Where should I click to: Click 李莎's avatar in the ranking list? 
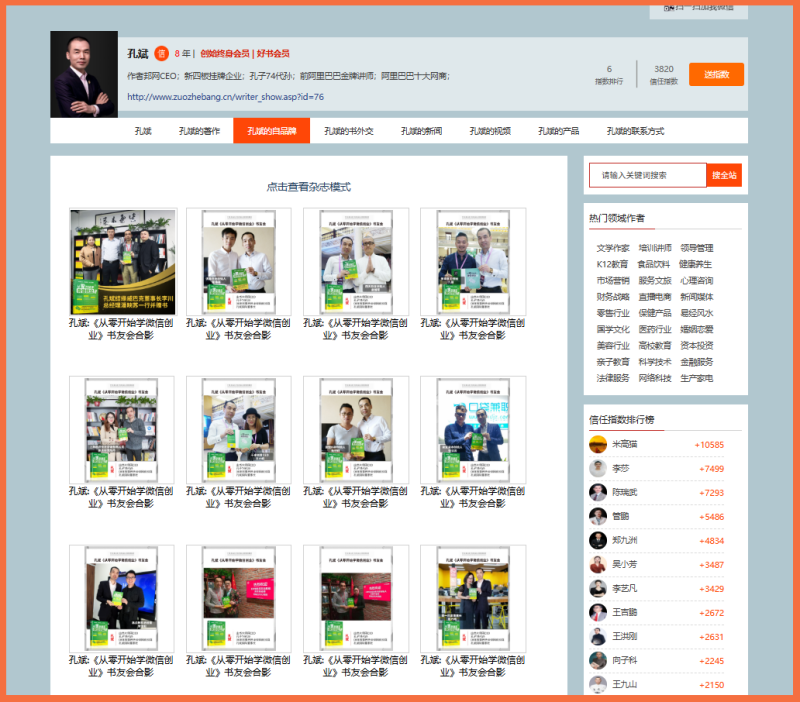pyautogui.click(x=598, y=469)
